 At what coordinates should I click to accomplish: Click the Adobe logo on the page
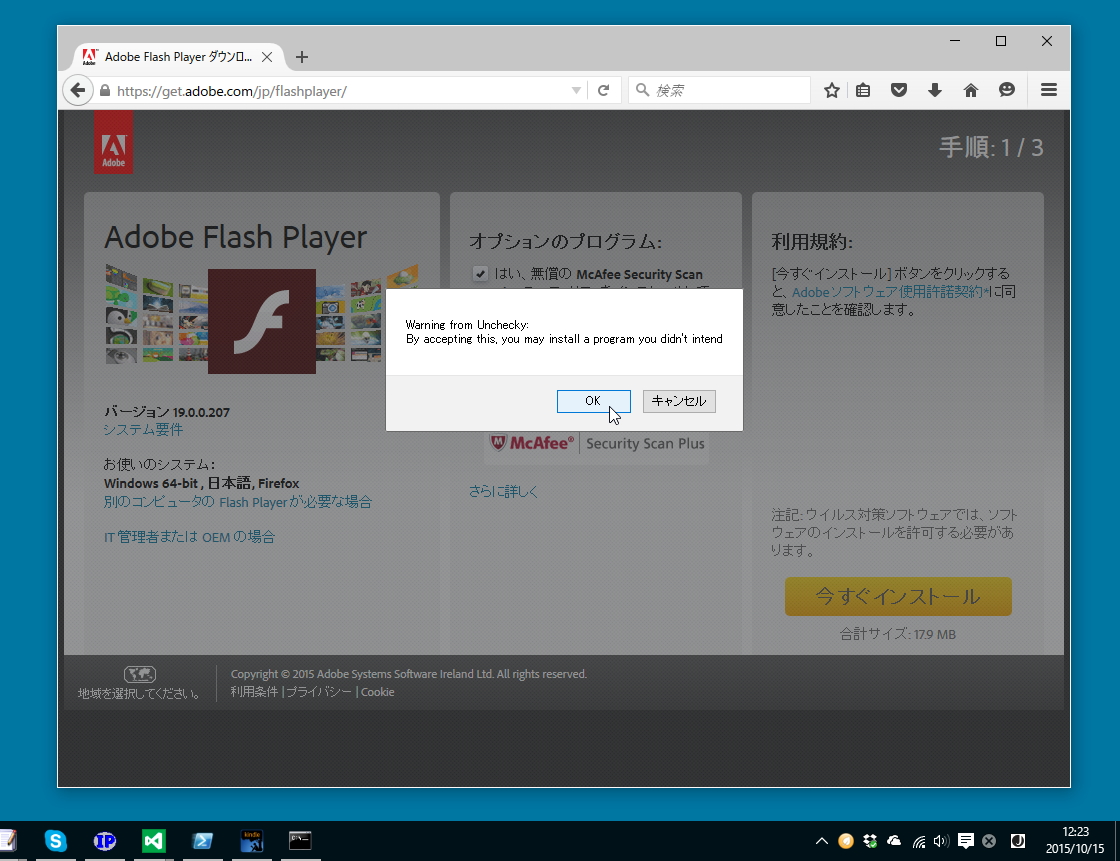(x=113, y=141)
